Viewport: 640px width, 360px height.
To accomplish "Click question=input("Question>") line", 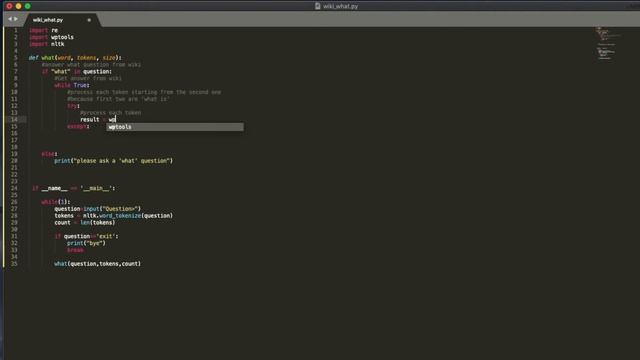I will click(98, 209).
